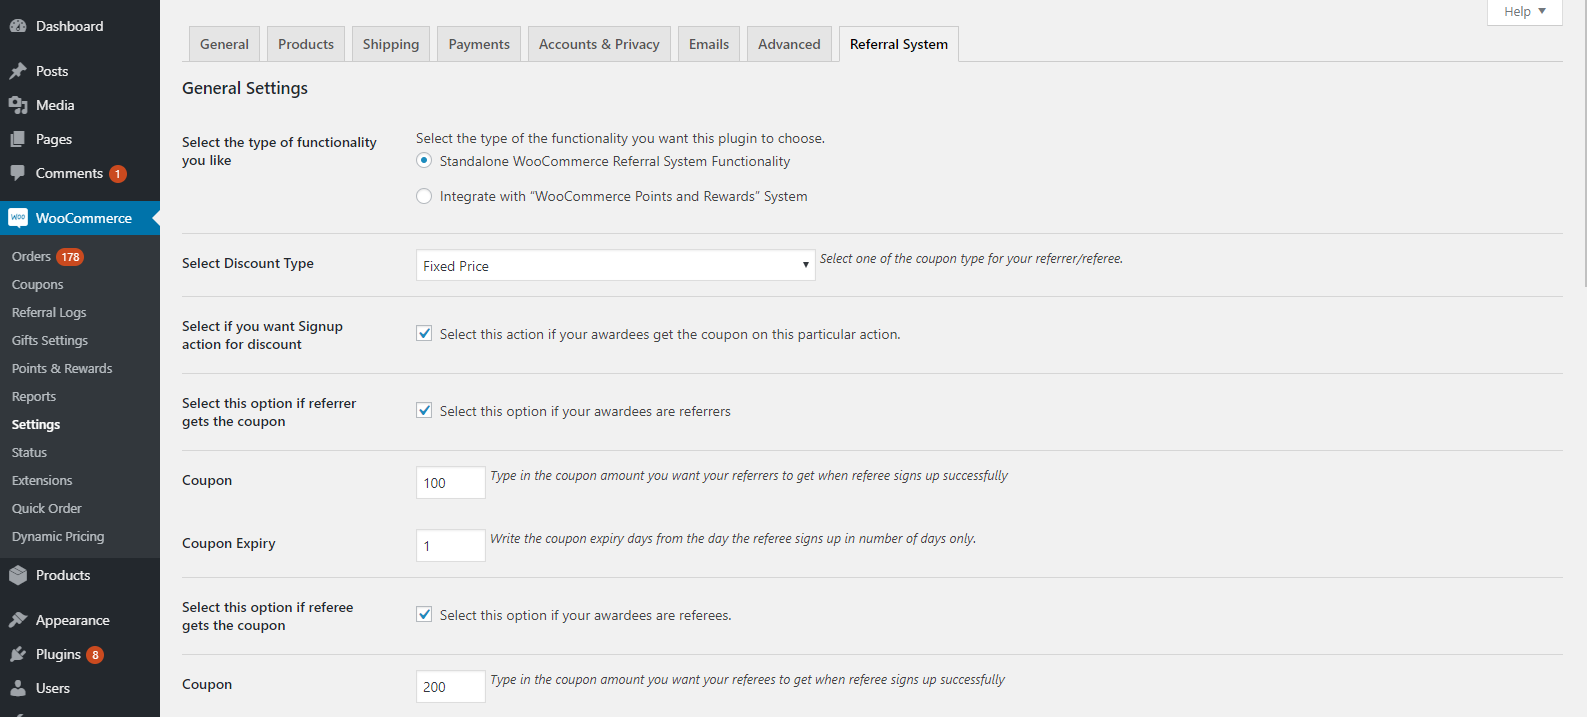Open the Accounts & Privacy tab
Screen dimensions: 1587x717
tap(599, 44)
